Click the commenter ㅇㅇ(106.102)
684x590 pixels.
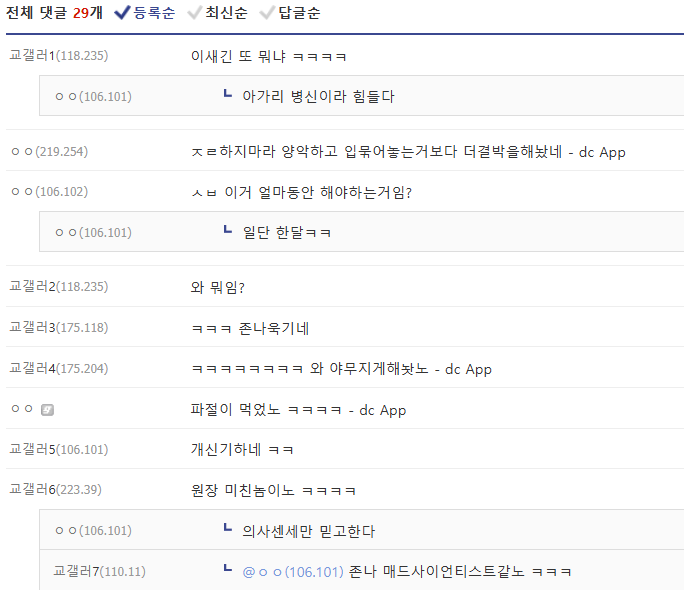point(49,192)
